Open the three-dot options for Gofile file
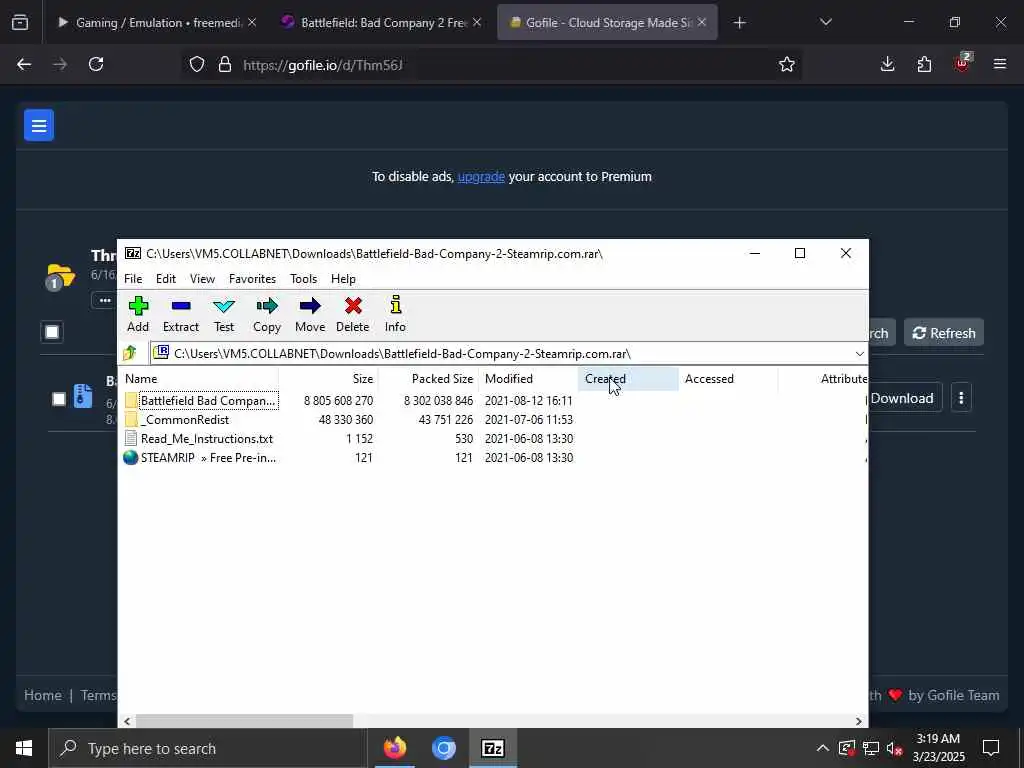The height and width of the screenshot is (768, 1024). click(x=961, y=398)
